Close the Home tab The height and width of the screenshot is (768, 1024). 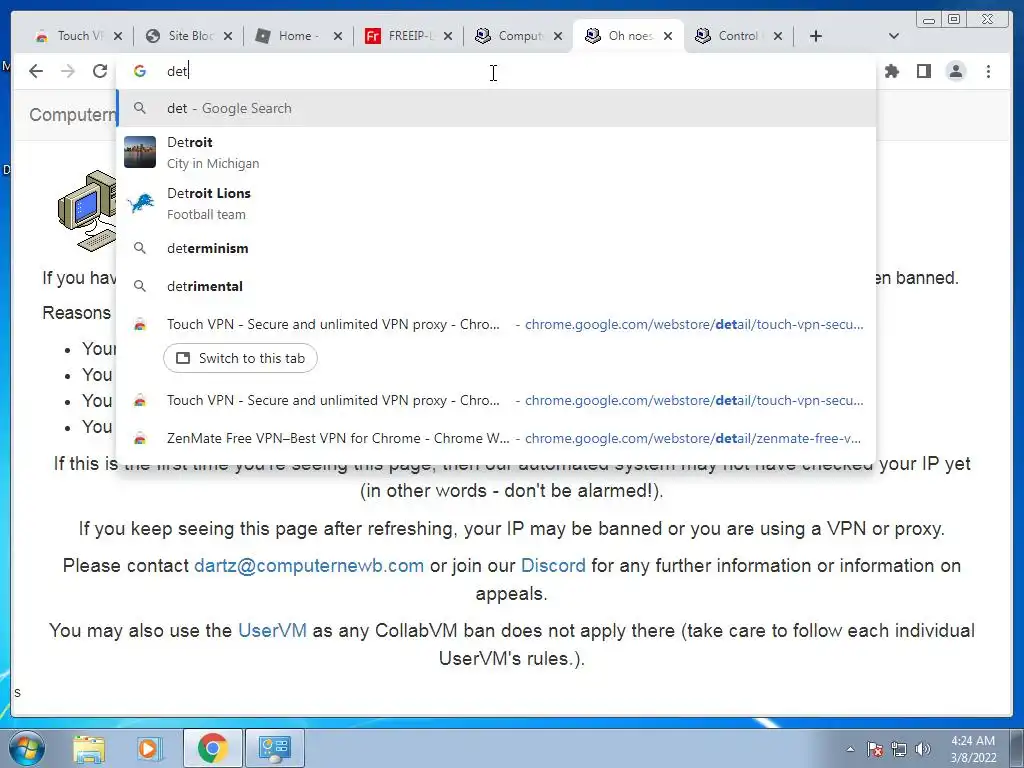tap(338, 36)
